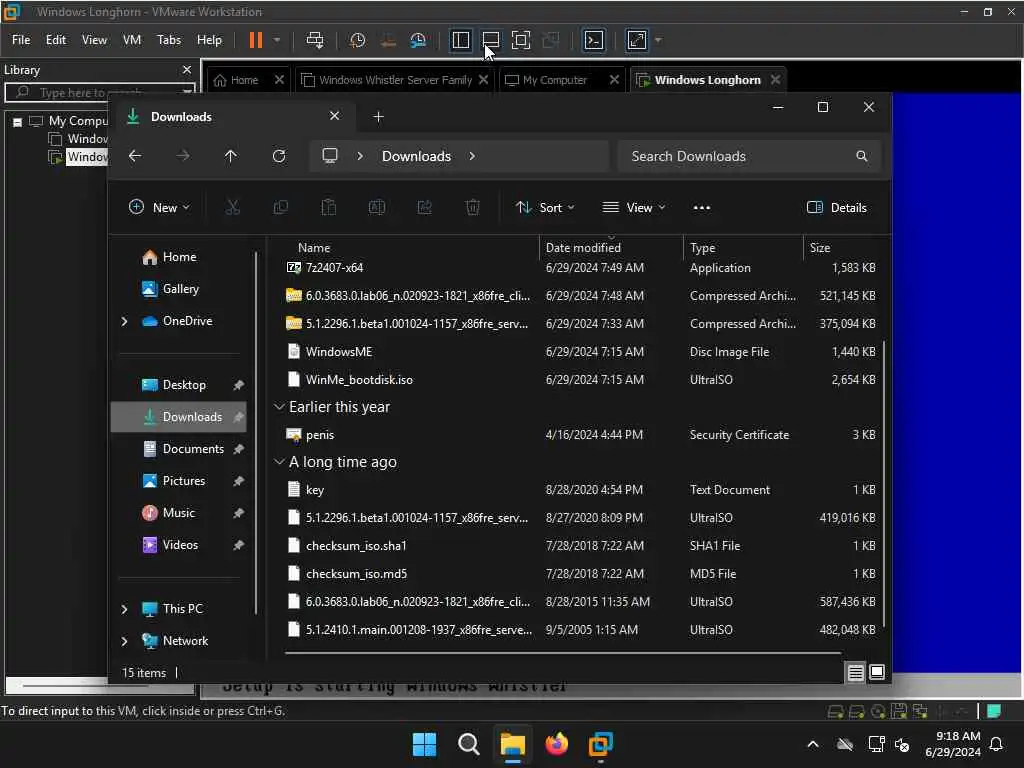Screen dimensions: 1024x768
Task: Click Send Ctrl+Alt+Del toolbar icon
Action: (315, 40)
